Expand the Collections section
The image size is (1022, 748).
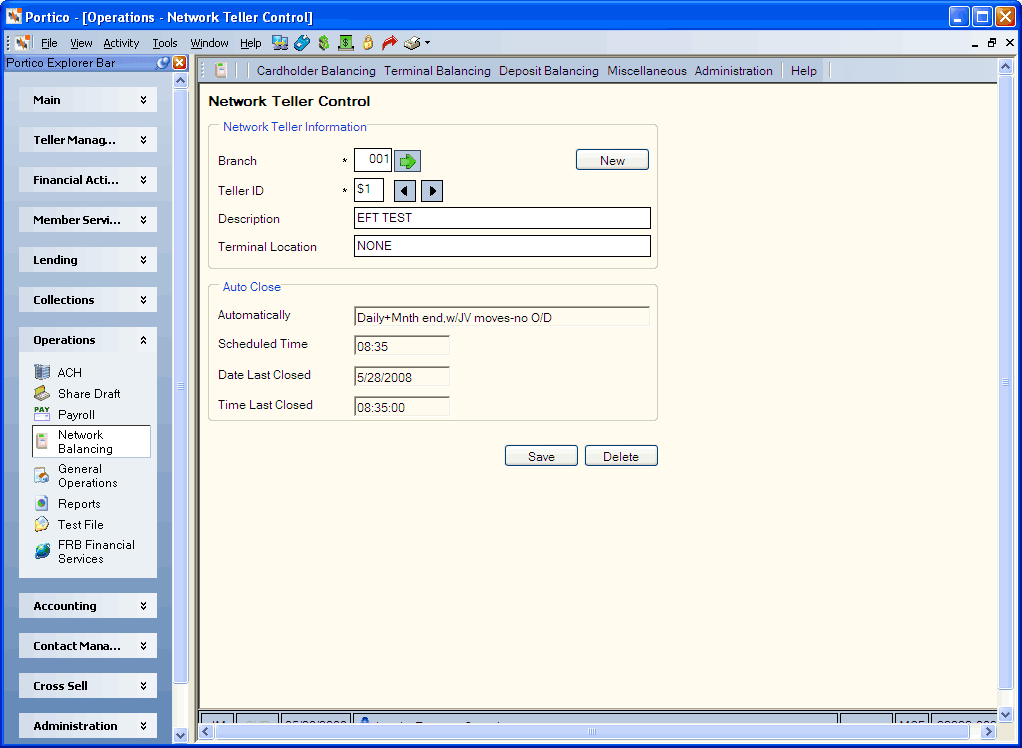pos(88,300)
